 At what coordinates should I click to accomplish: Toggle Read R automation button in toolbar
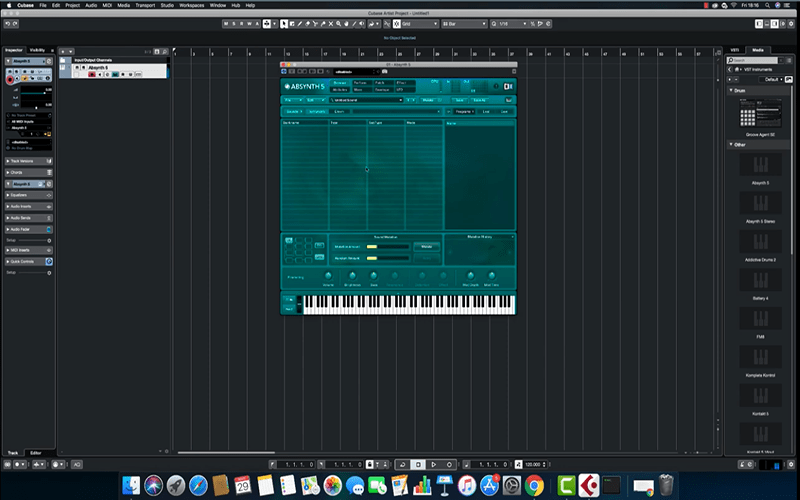tap(241, 24)
